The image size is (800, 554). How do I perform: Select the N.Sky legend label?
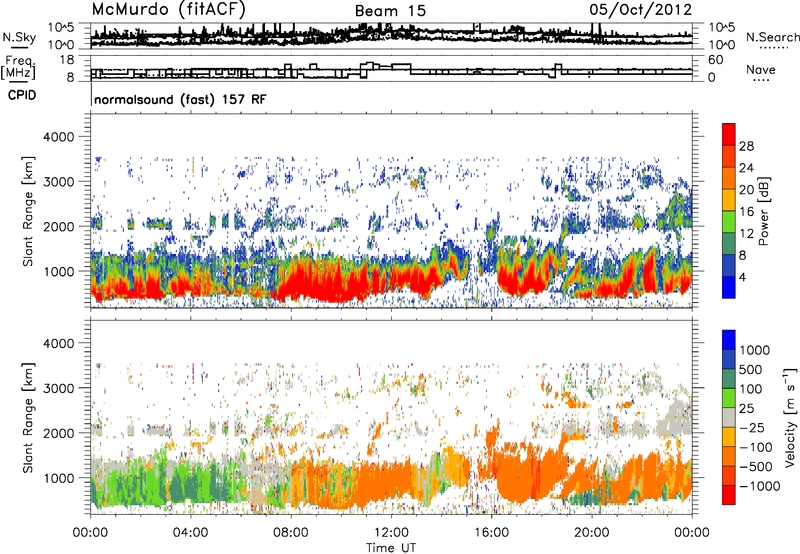(x=19, y=37)
